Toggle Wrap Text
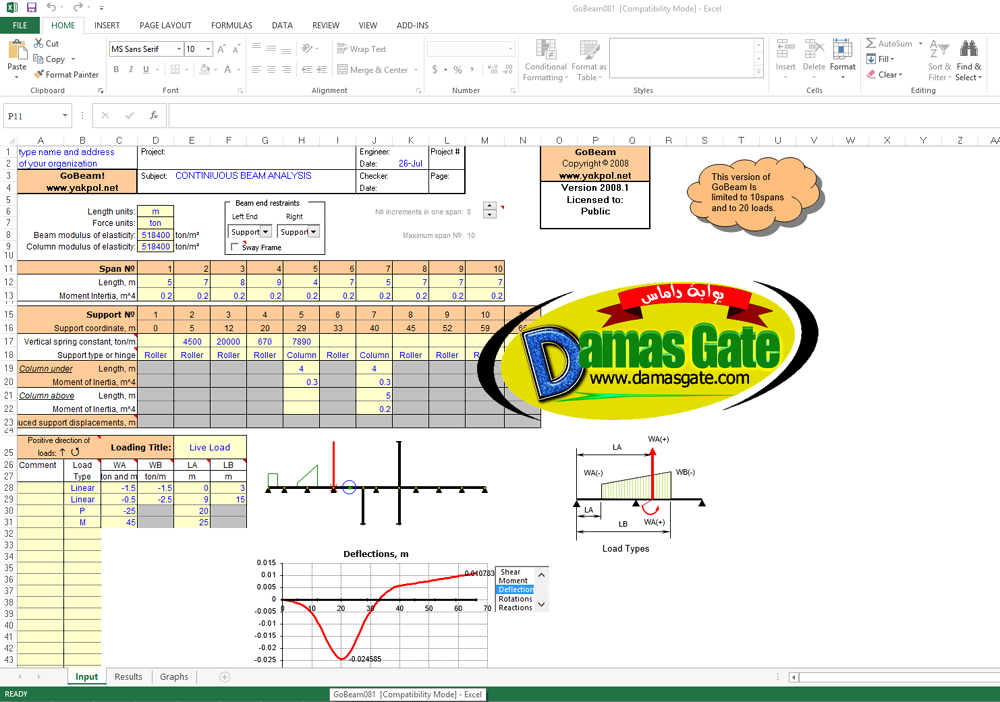Screen dimensions: 1000x702 pyautogui.click(x=361, y=49)
